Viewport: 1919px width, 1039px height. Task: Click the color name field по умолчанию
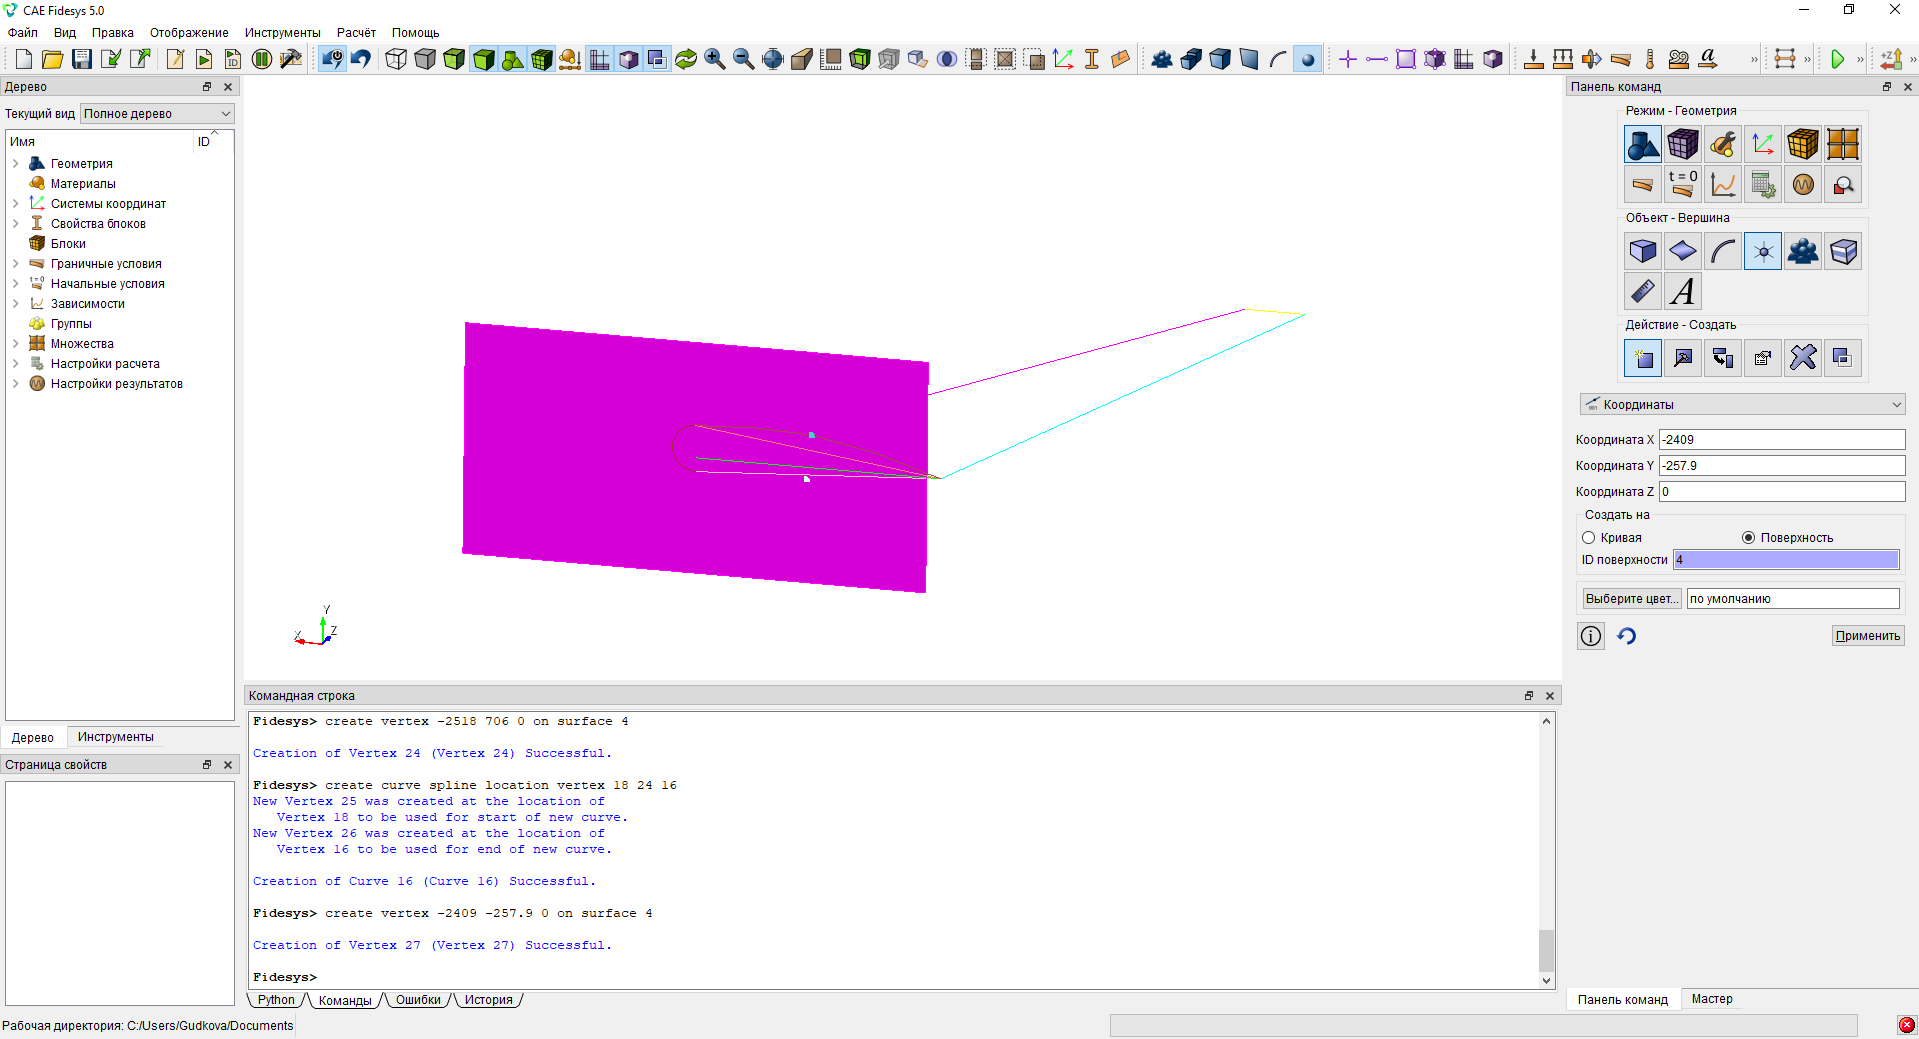(x=1793, y=599)
